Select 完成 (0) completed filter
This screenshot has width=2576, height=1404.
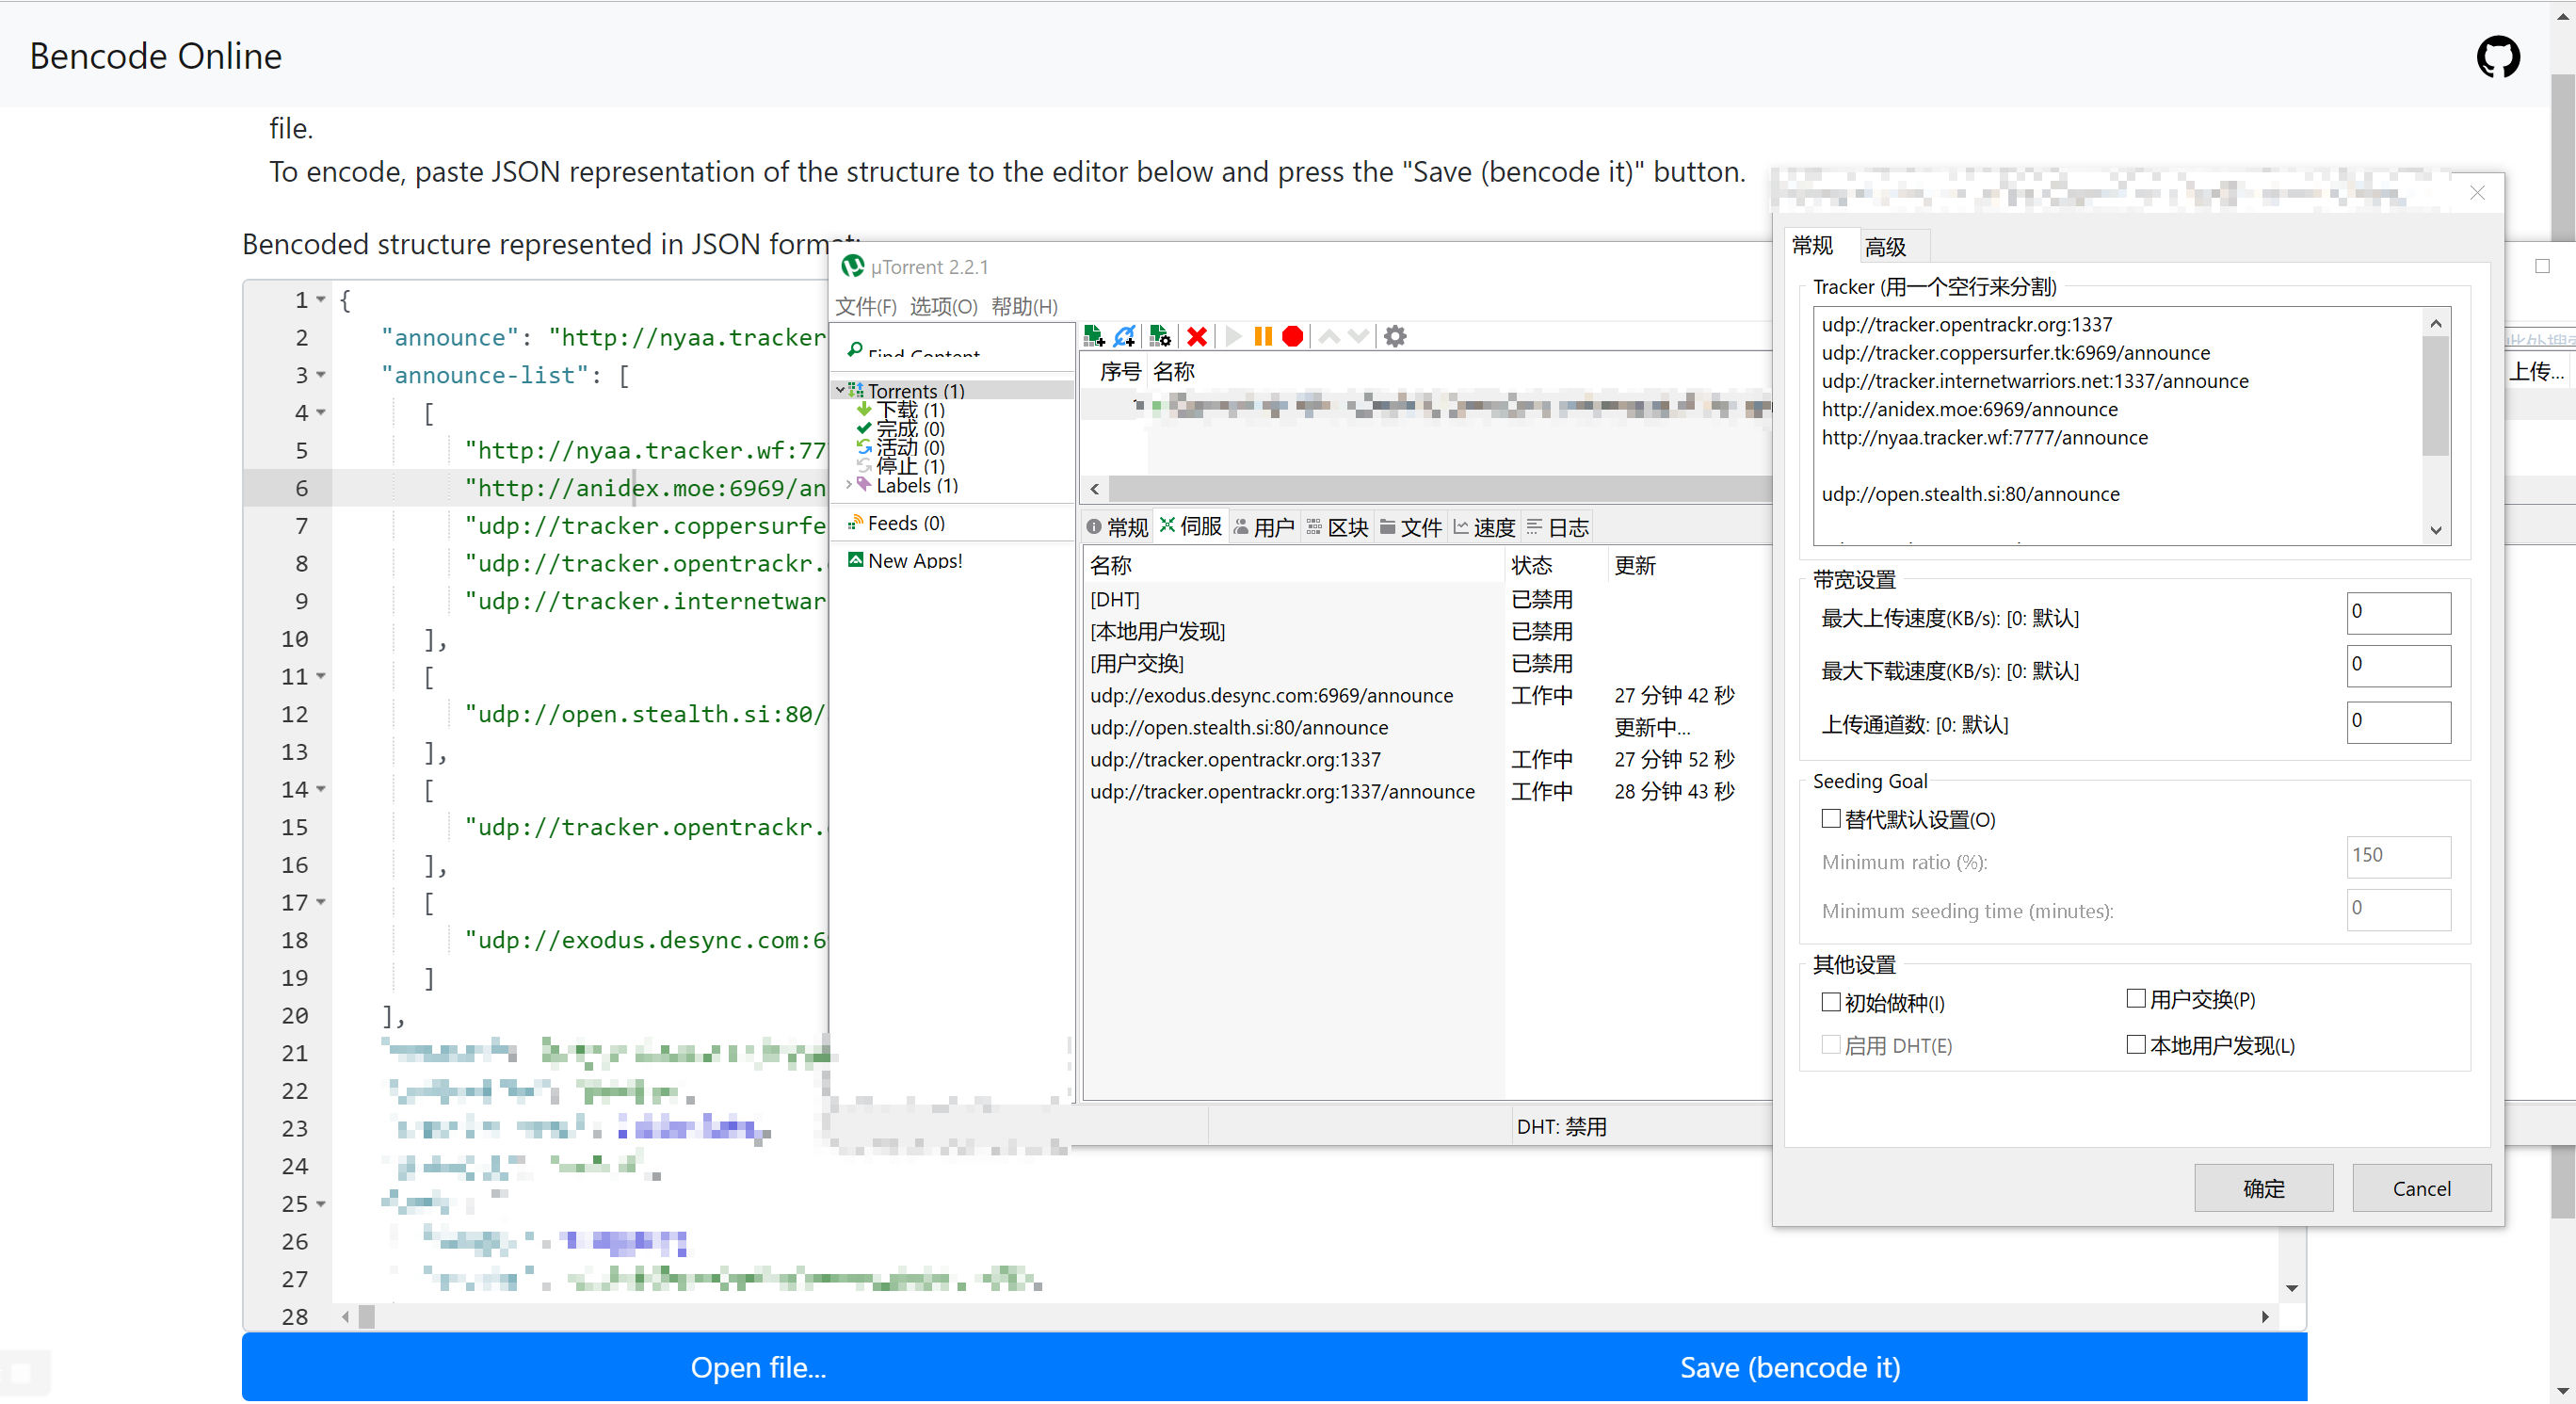[x=910, y=429]
